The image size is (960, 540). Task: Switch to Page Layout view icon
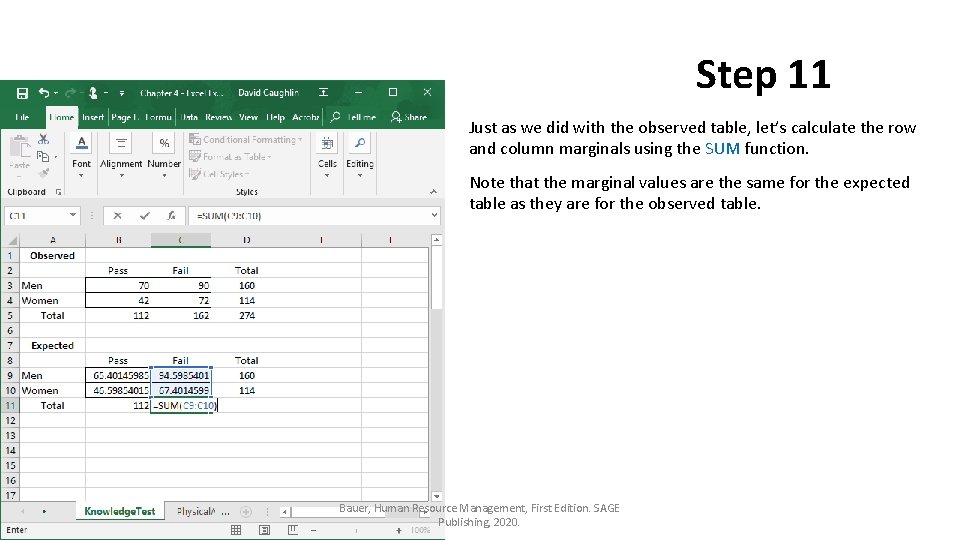click(264, 530)
